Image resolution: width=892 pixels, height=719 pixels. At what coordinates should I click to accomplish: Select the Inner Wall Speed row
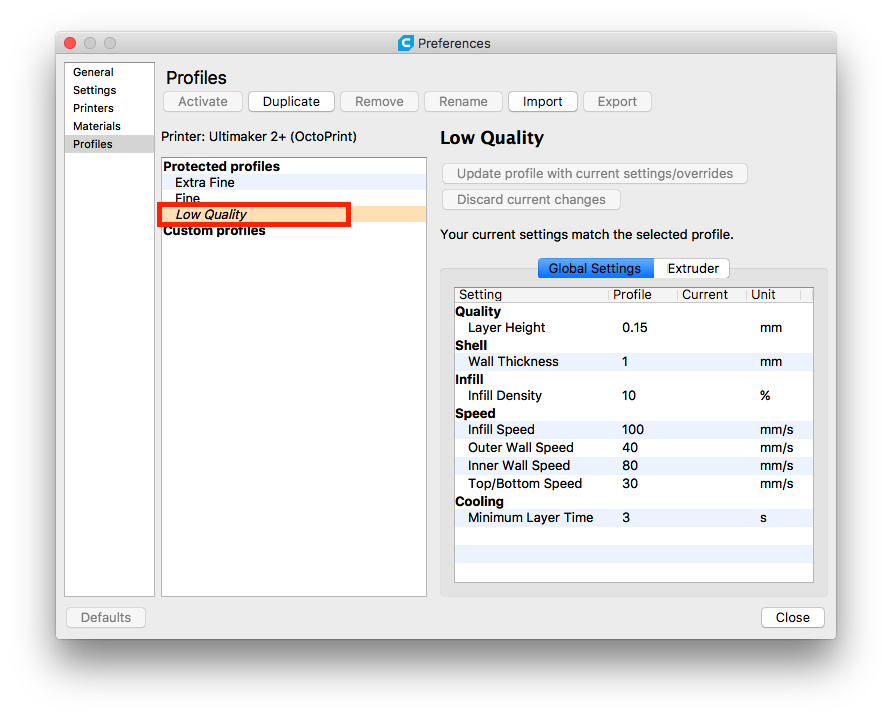[634, 466]
